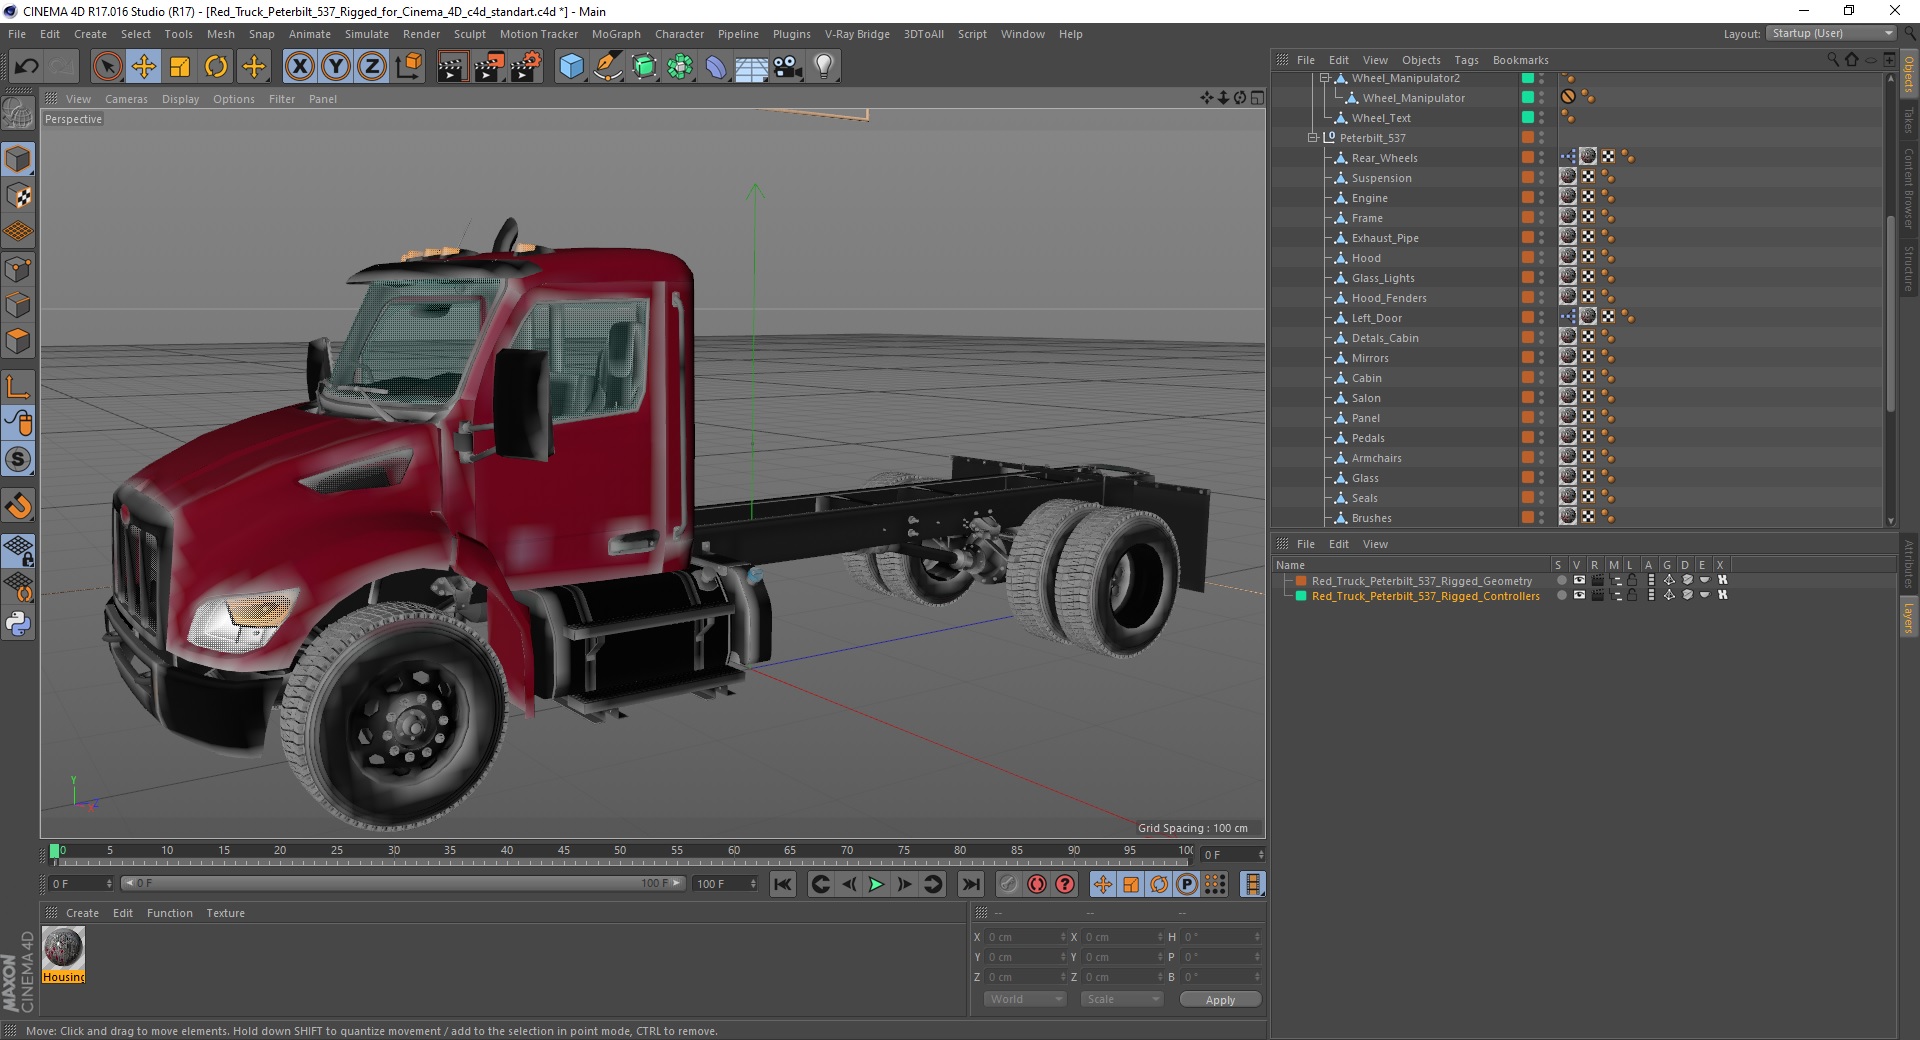Enable the Workplane mode icon
The height and width of the screenshot is (1040, 1920).
tap(18, 232)
